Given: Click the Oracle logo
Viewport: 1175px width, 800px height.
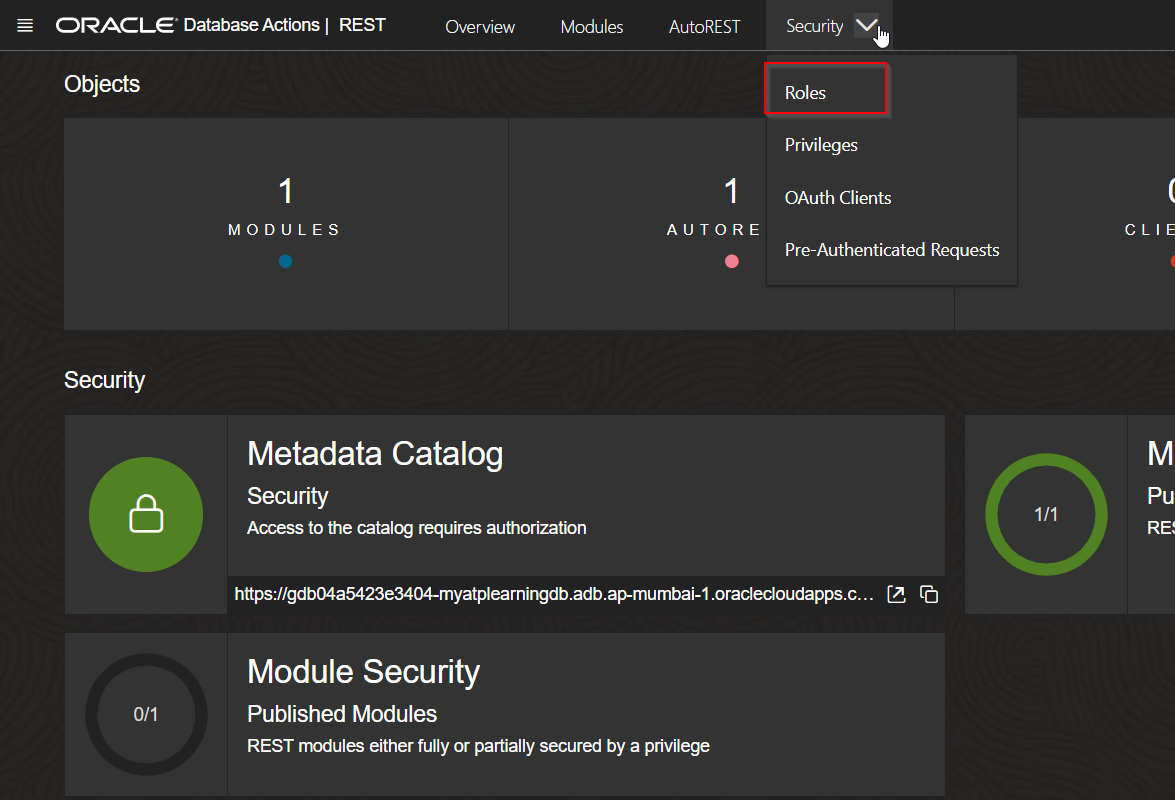Looking at the screenshot, I should click(115, 24).
